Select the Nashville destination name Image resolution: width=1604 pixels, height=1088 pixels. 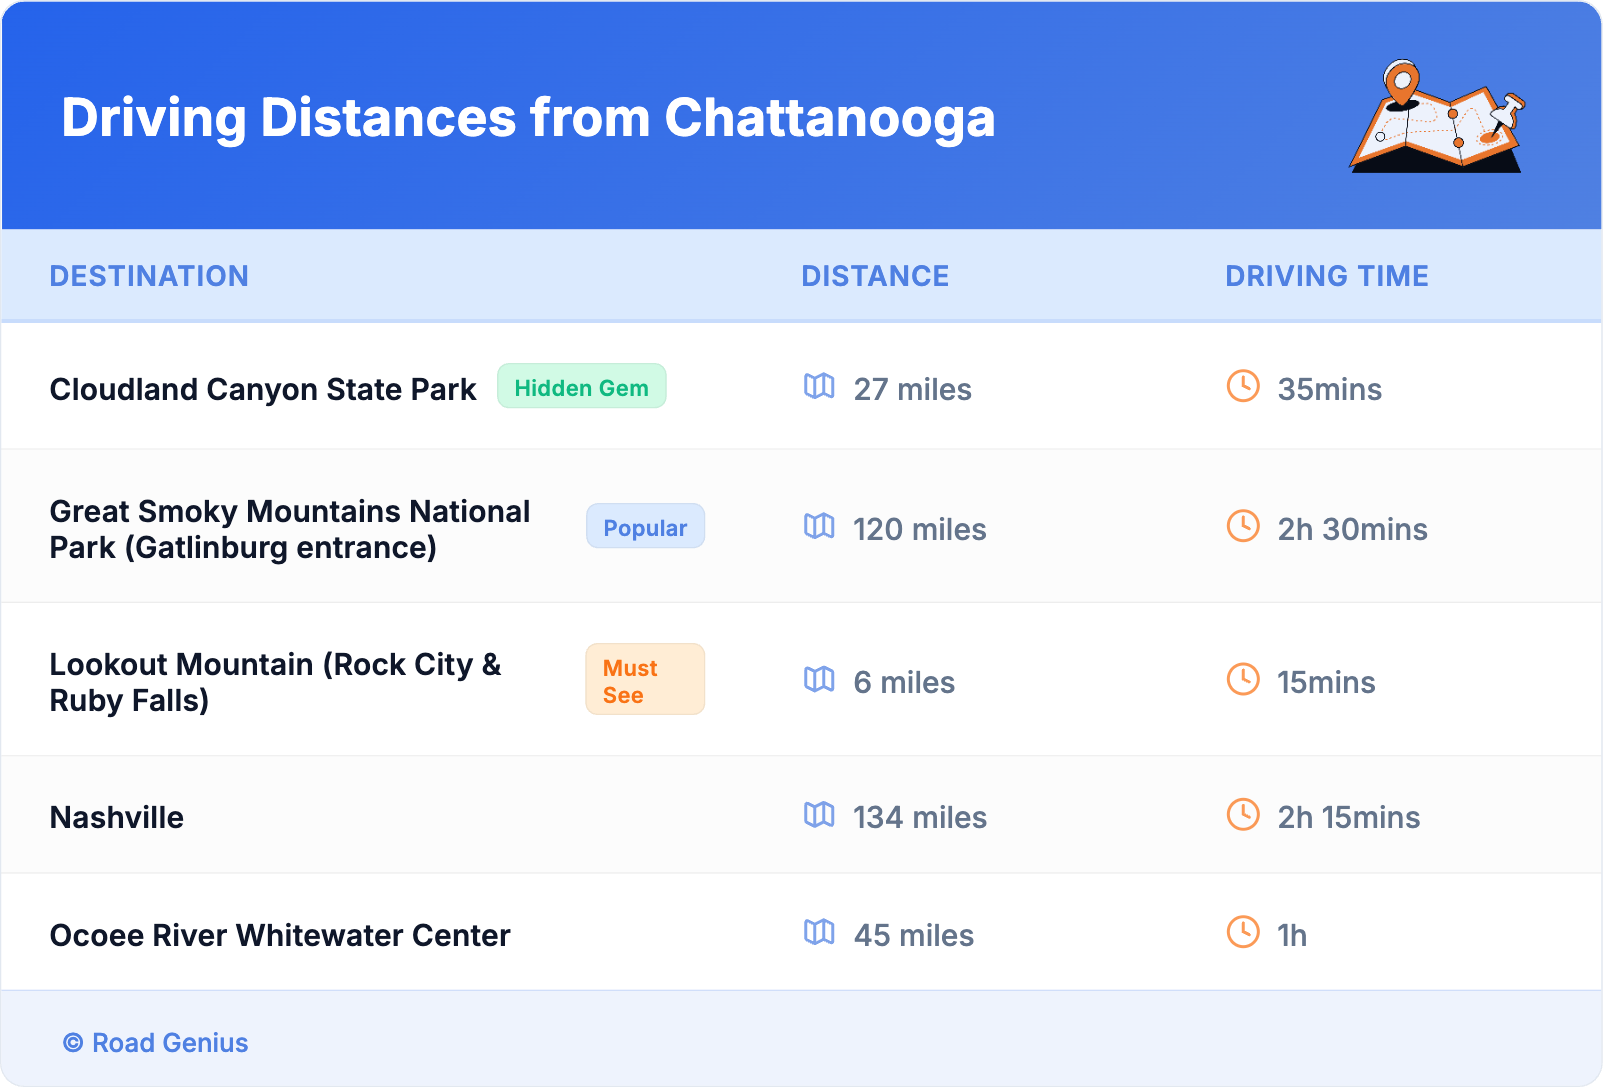117,817
